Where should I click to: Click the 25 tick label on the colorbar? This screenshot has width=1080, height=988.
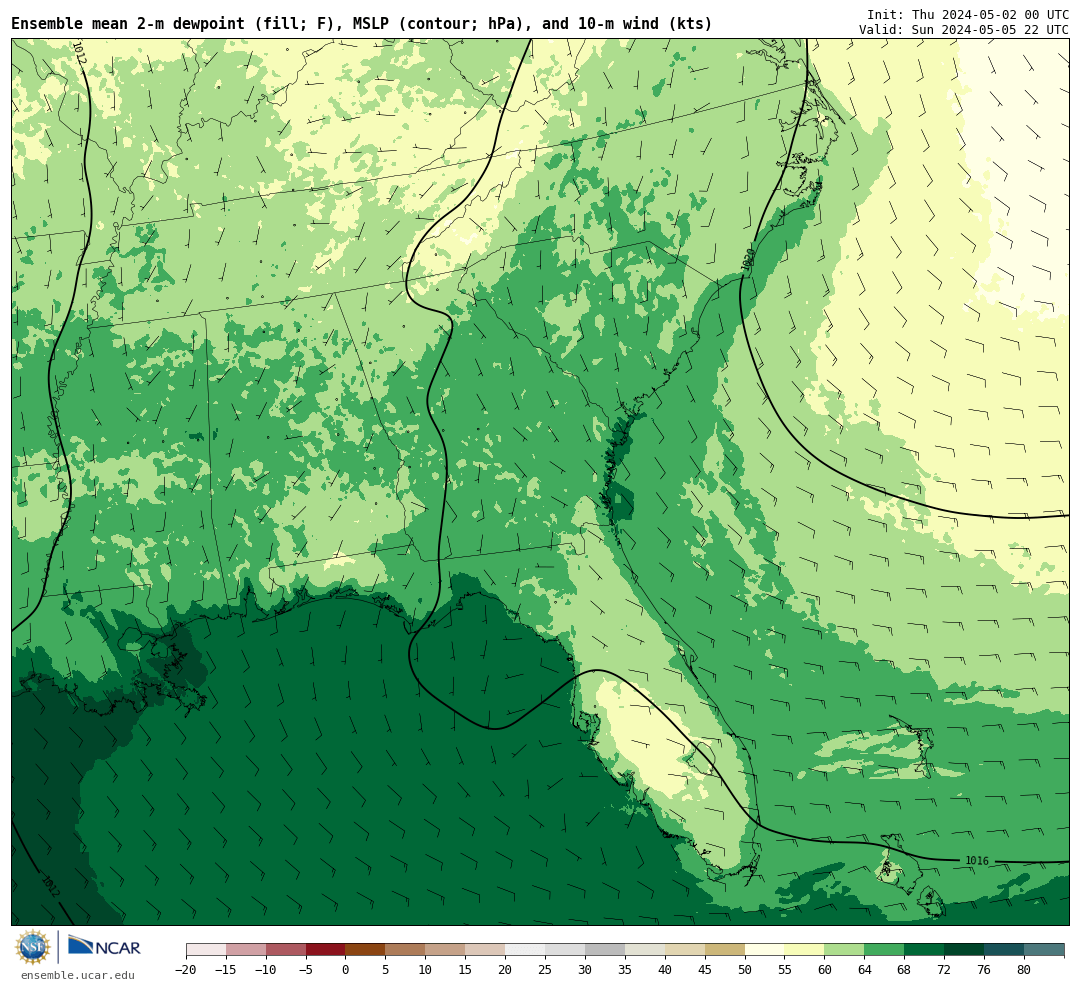tap(546, 969)
